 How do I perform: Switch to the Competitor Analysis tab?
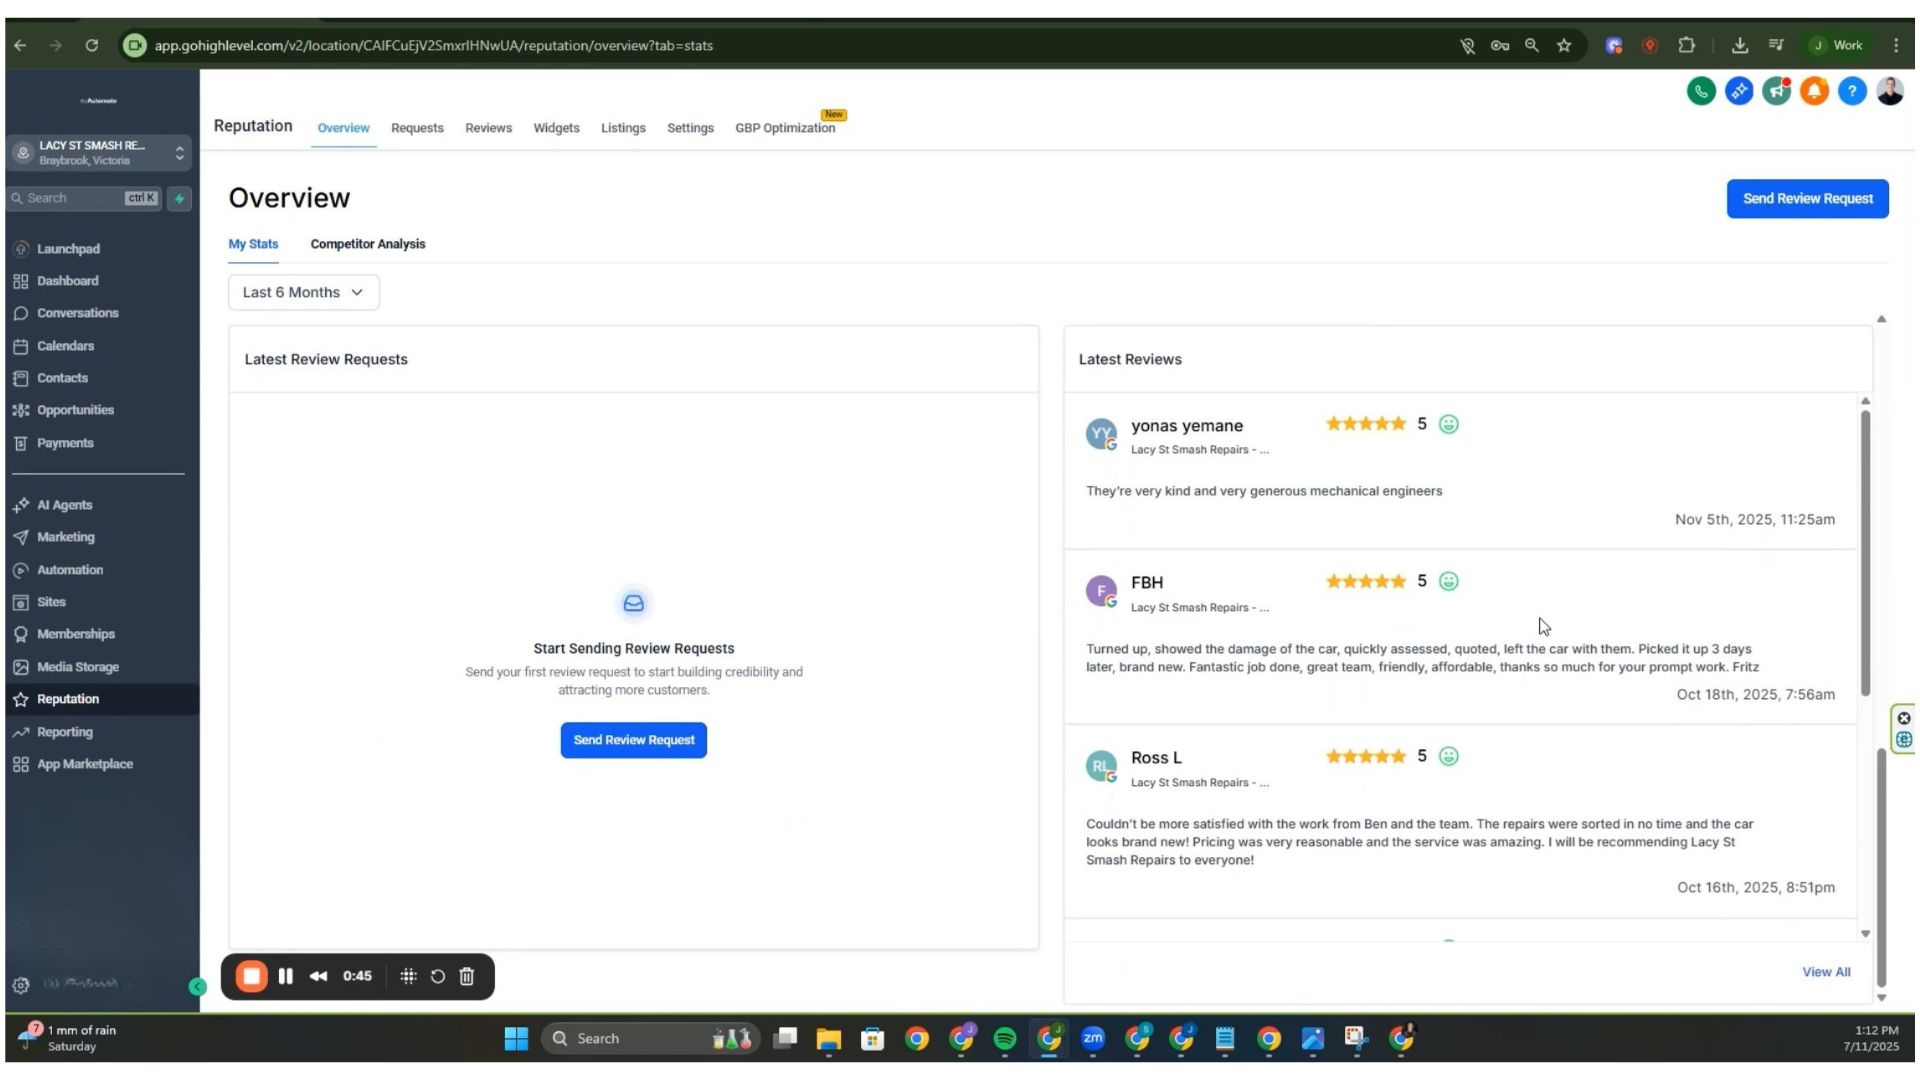tap(367, 244)
